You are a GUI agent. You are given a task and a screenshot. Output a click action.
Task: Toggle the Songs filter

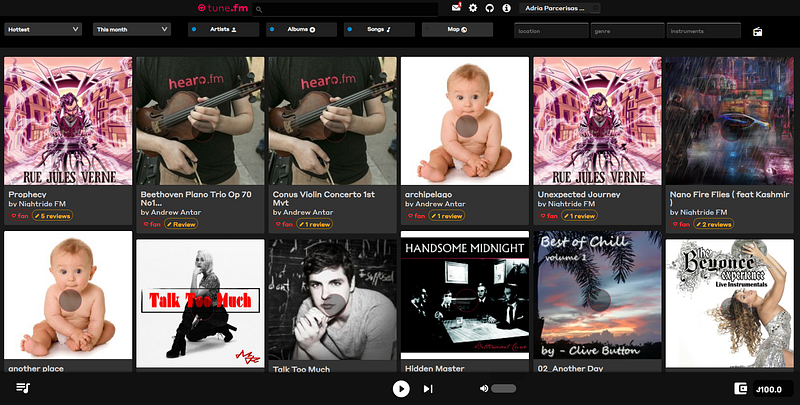pos(379,30)
